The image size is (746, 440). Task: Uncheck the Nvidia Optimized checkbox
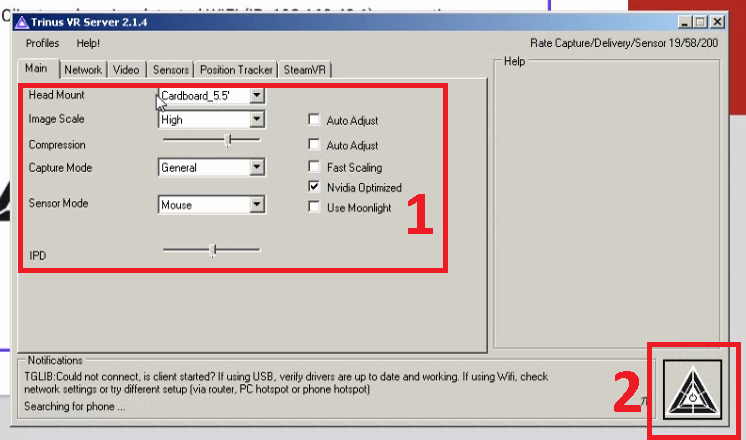314,186
